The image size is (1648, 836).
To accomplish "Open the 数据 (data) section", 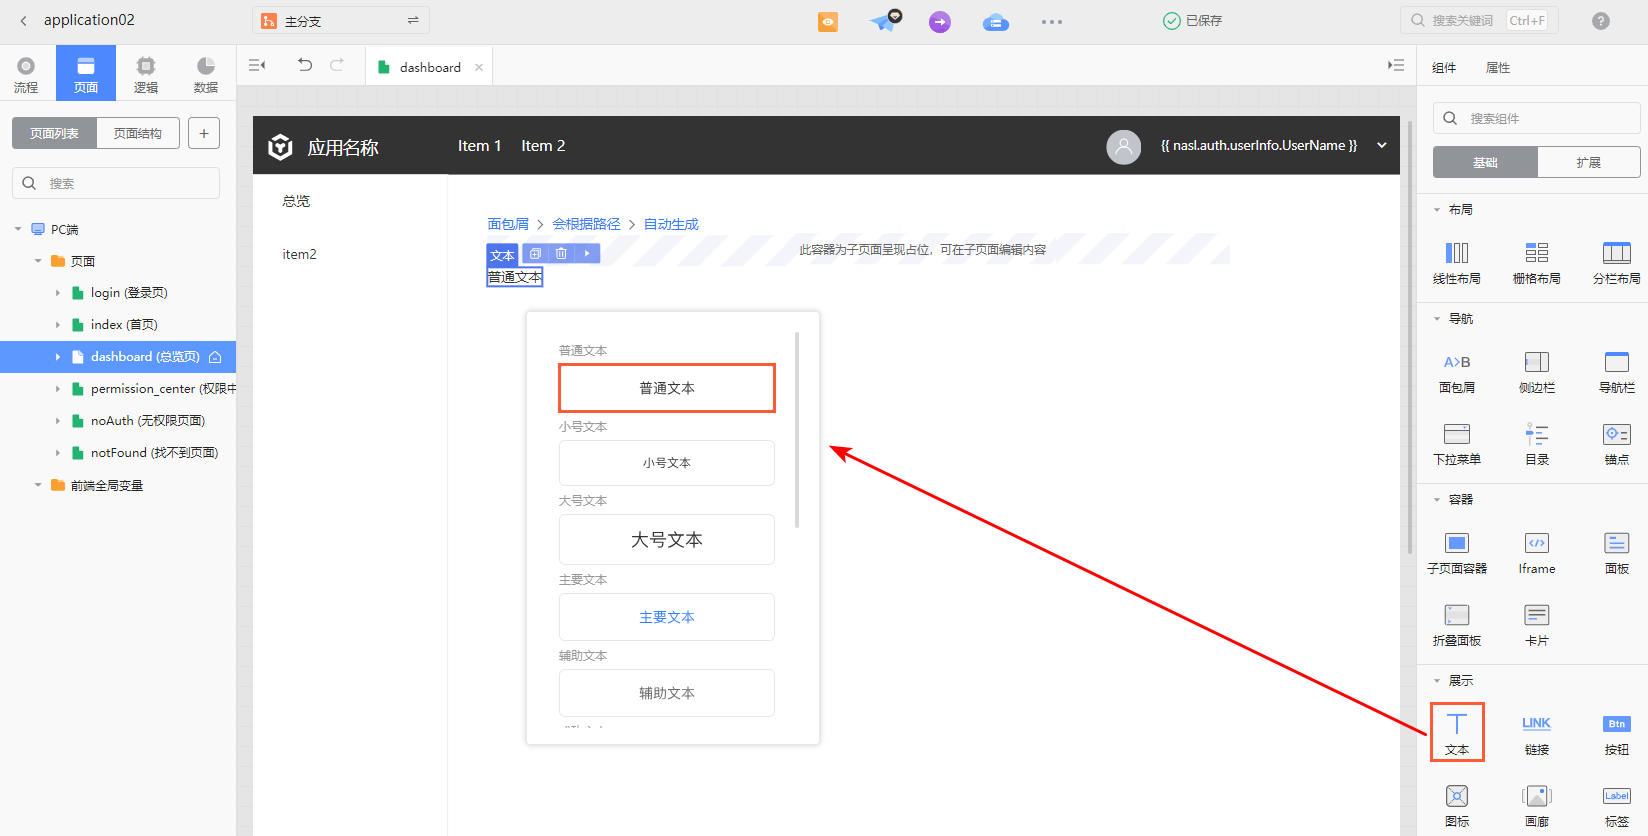I will [206, 75].
